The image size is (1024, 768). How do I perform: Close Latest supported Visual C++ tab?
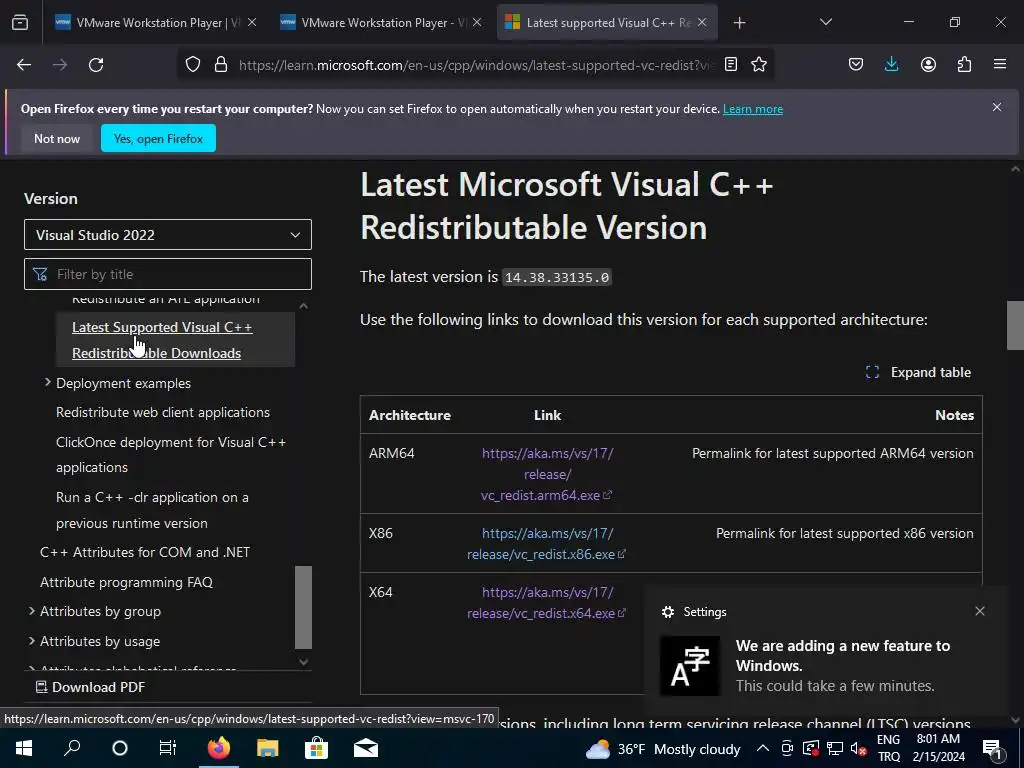coord(702,23)
